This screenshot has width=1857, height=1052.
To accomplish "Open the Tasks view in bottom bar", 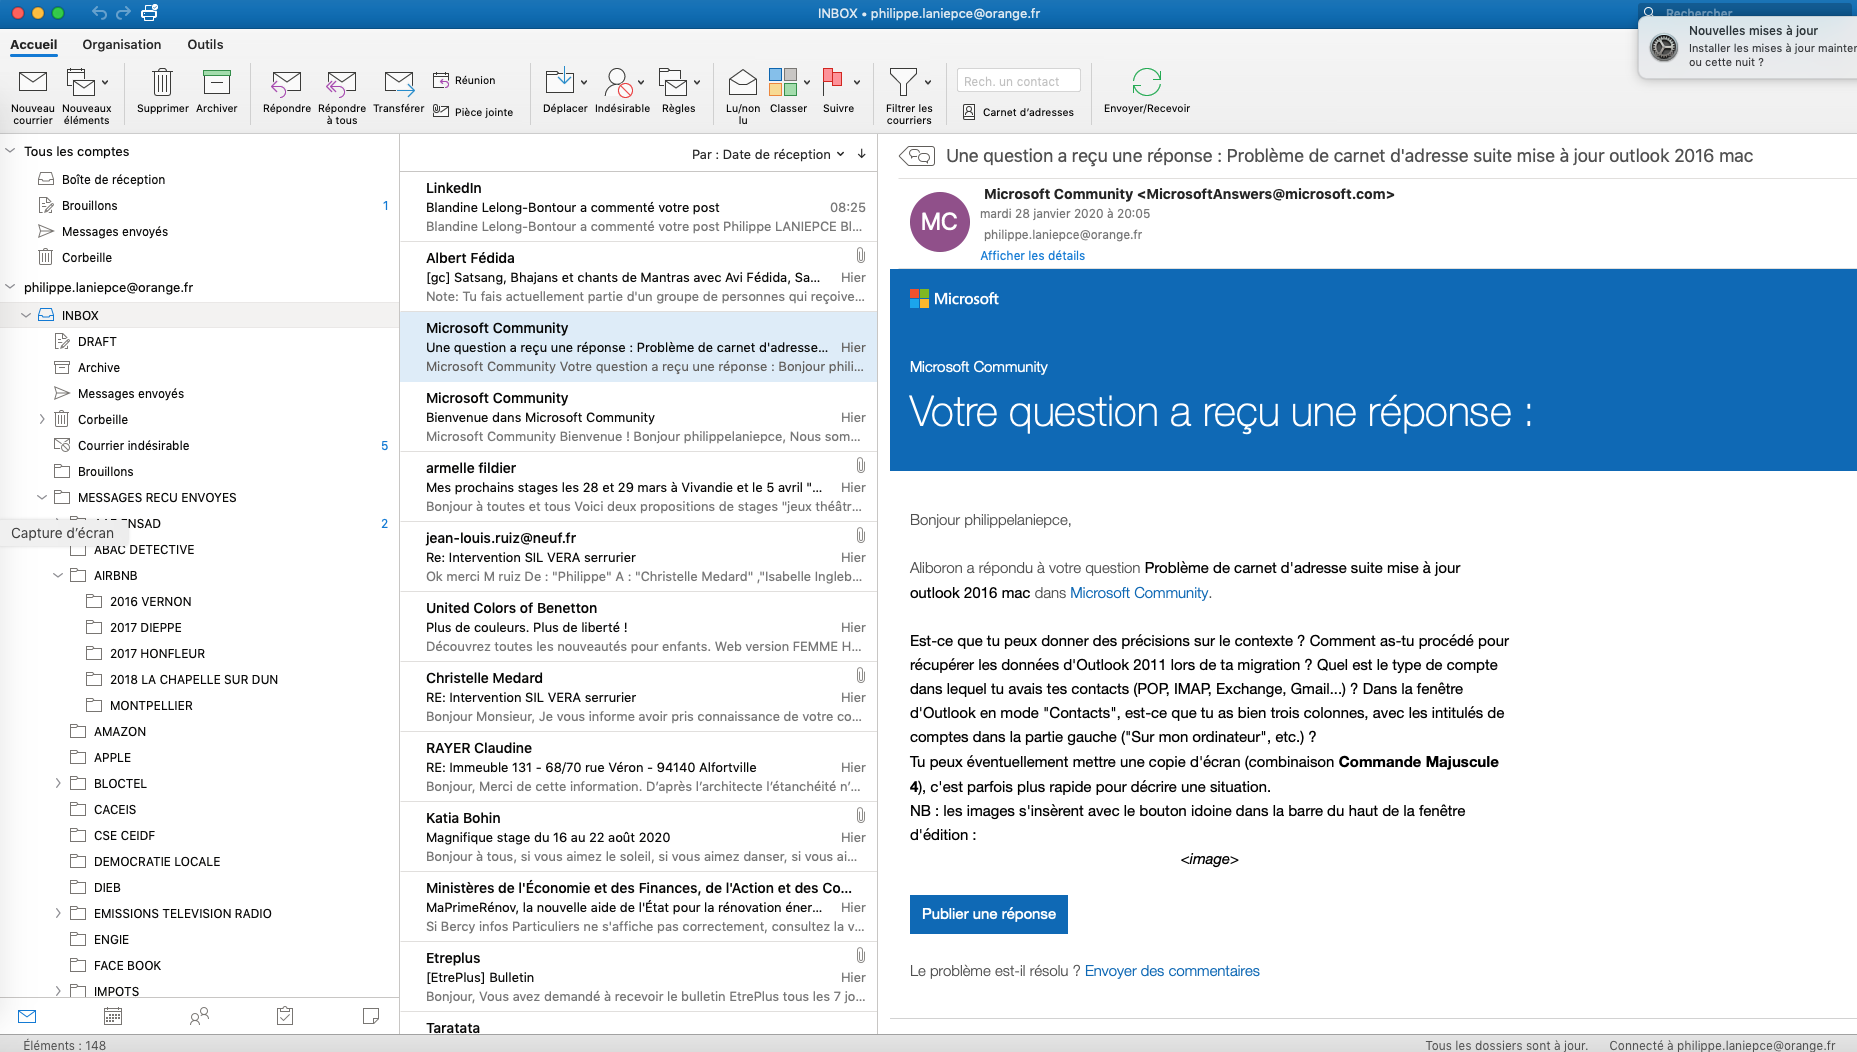I will (x=285, y=1016).
